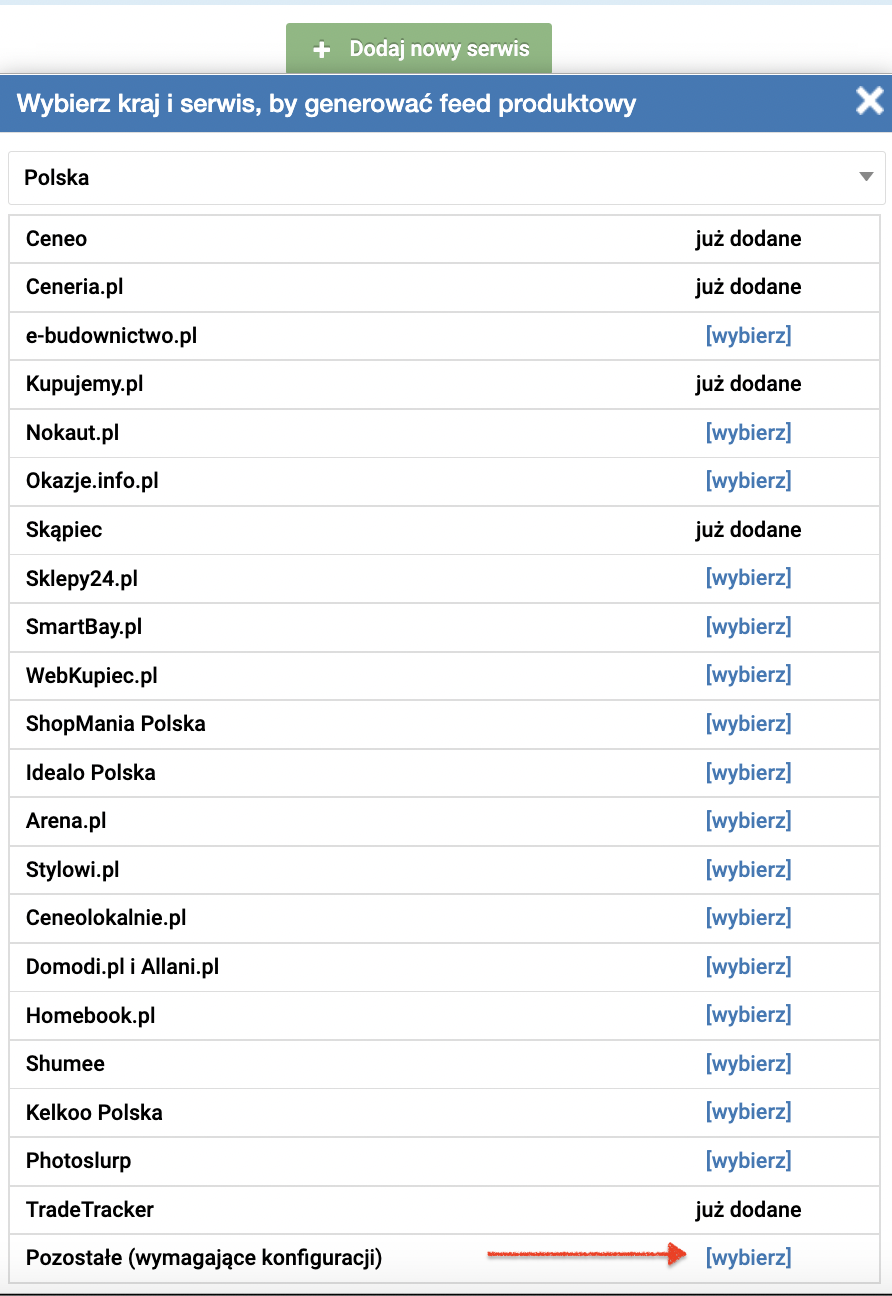Click wybierz in the Kelkoo Polska row

pos(748,1112)
